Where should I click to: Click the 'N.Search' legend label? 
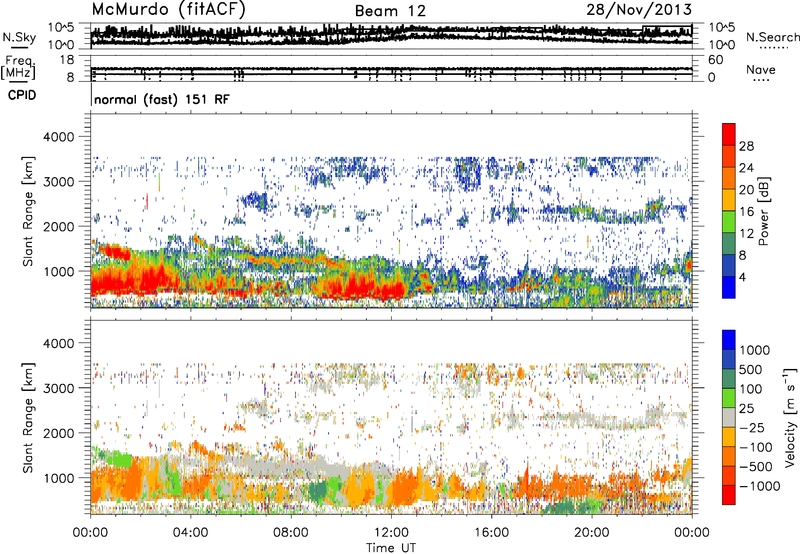pyautogui.click(x=772, y=37)
